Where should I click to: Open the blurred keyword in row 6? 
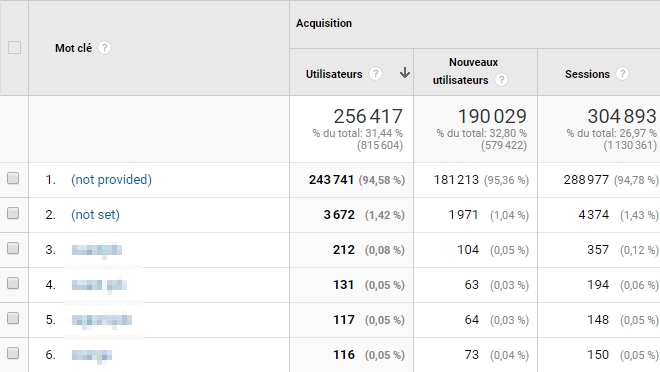[92, 356]
